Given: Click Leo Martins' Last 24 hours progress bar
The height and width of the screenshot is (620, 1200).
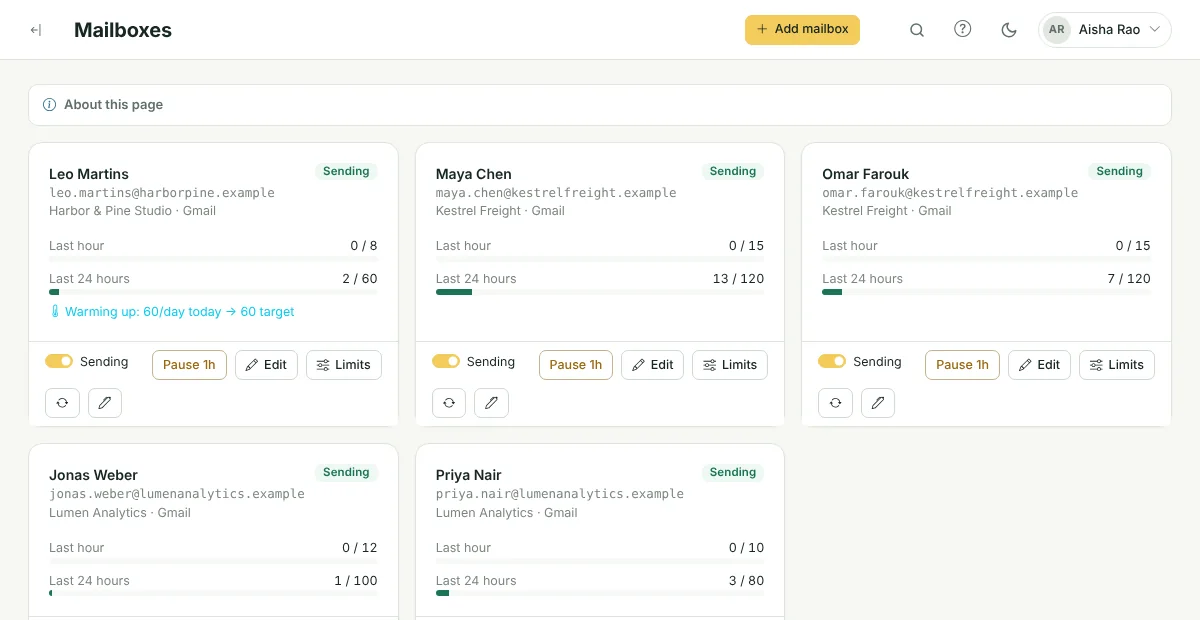Looking at the screenshot, I should coord(213,292).
